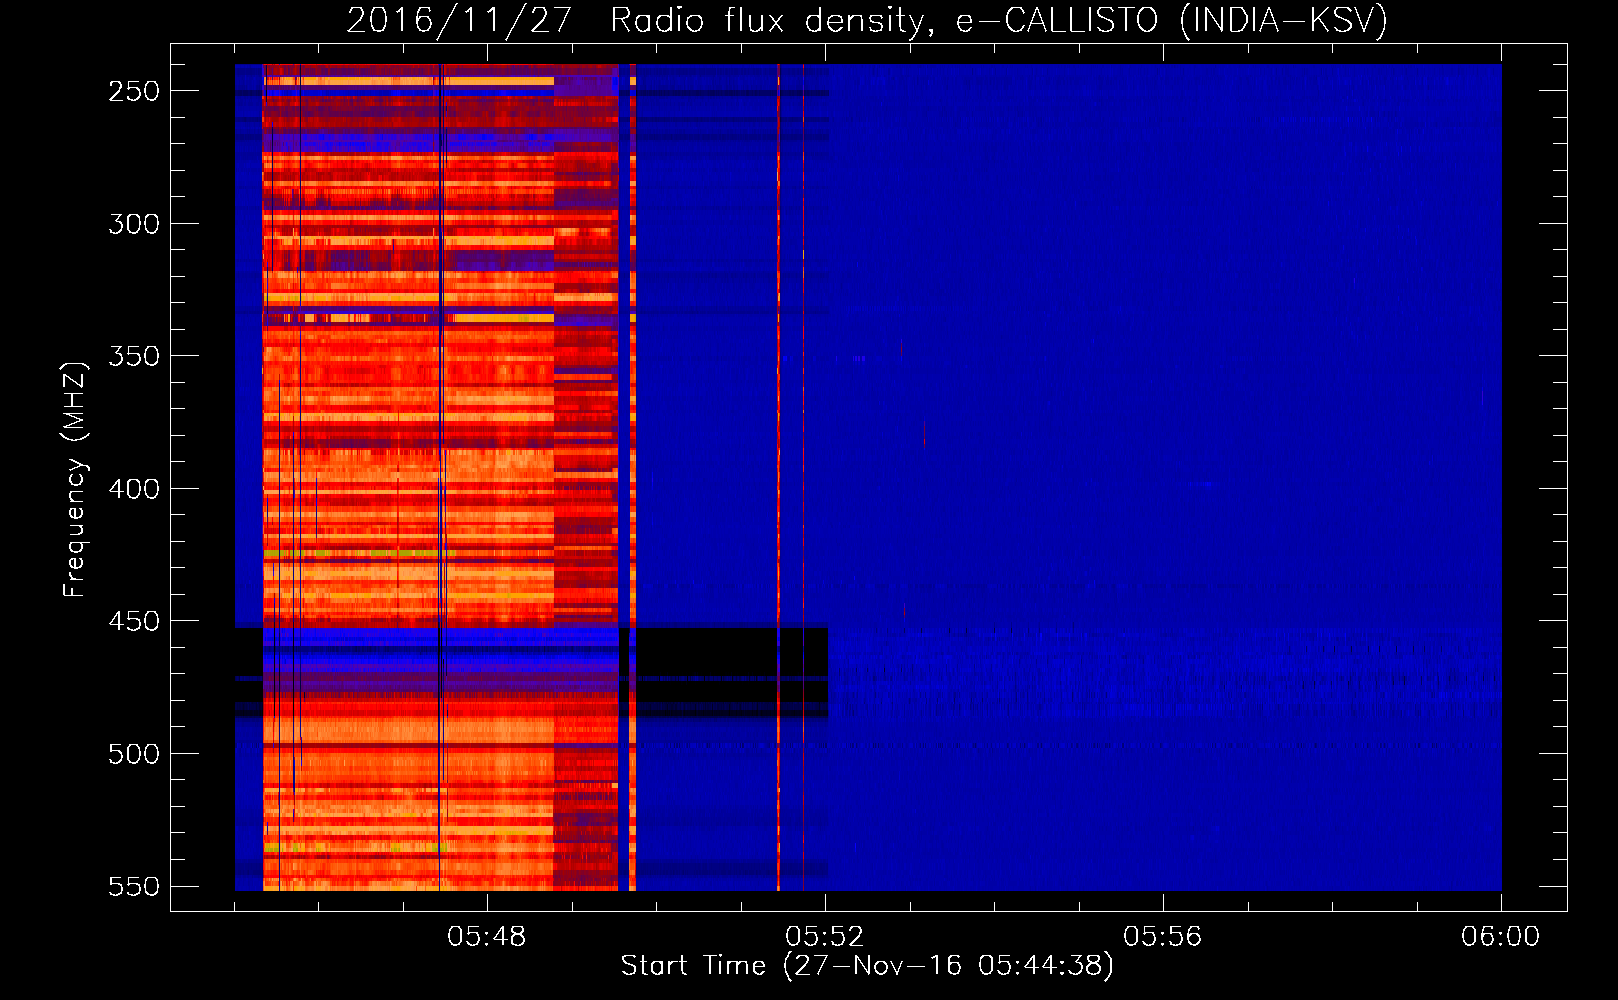Click the 350 frequency tick label
Screen dimensions: 1618x1000
click(x=134, y=356)
